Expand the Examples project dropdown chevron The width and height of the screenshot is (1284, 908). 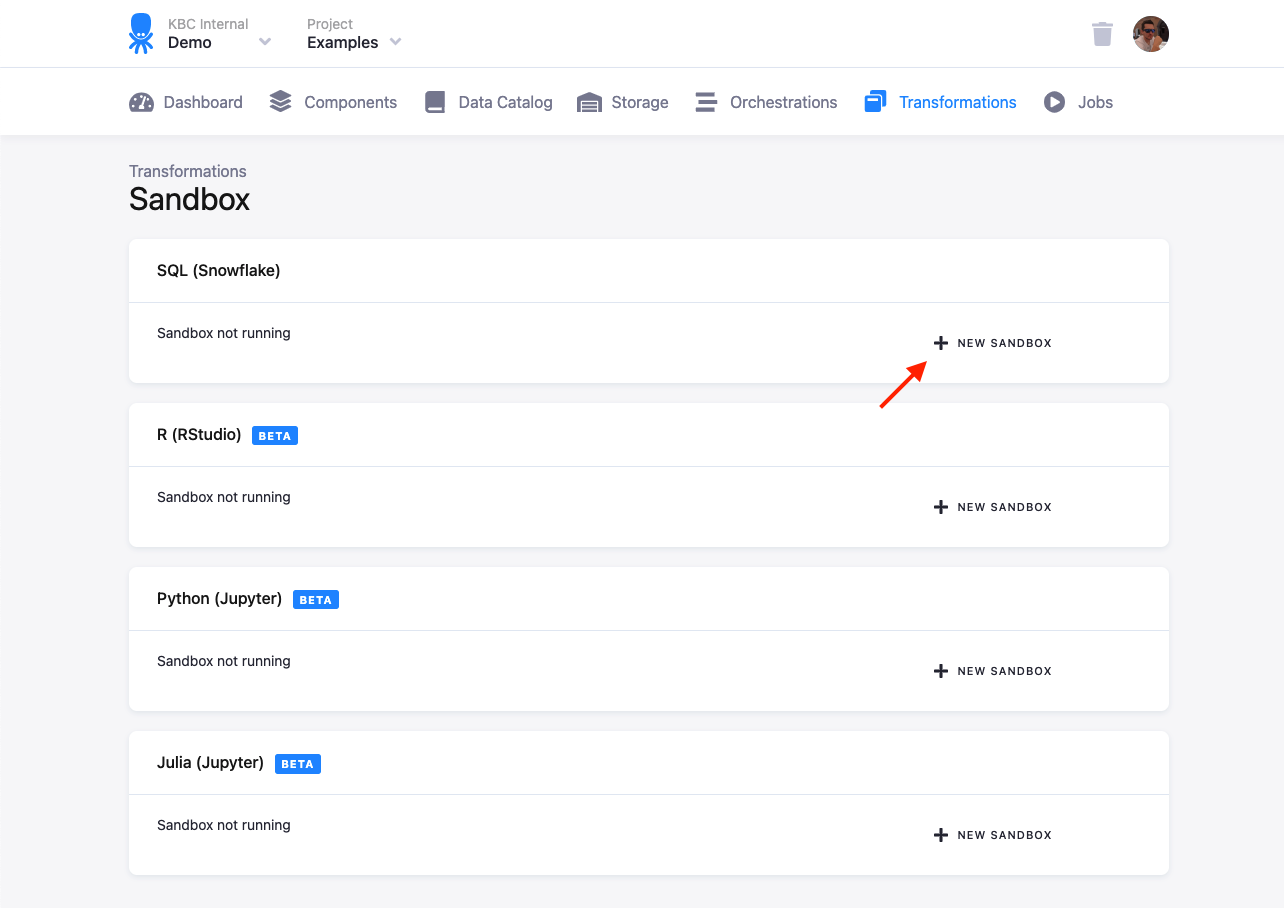(395, 42)
